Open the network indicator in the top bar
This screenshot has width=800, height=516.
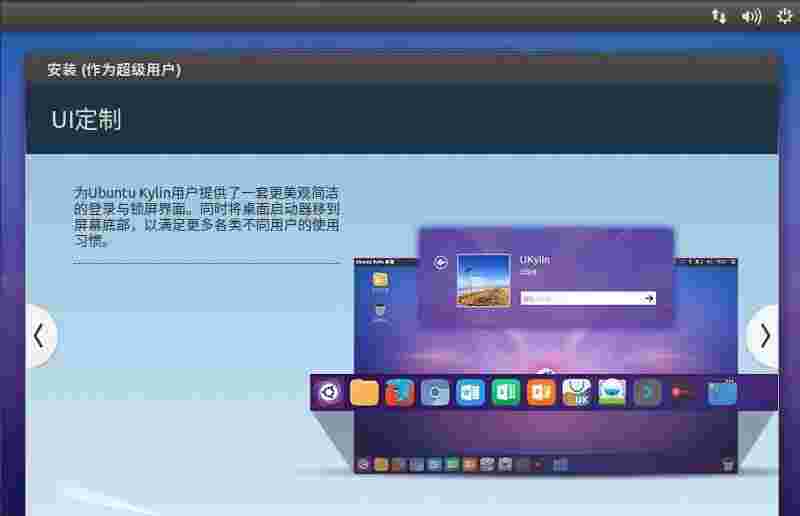pyautogui.click(x=719, y=16)
